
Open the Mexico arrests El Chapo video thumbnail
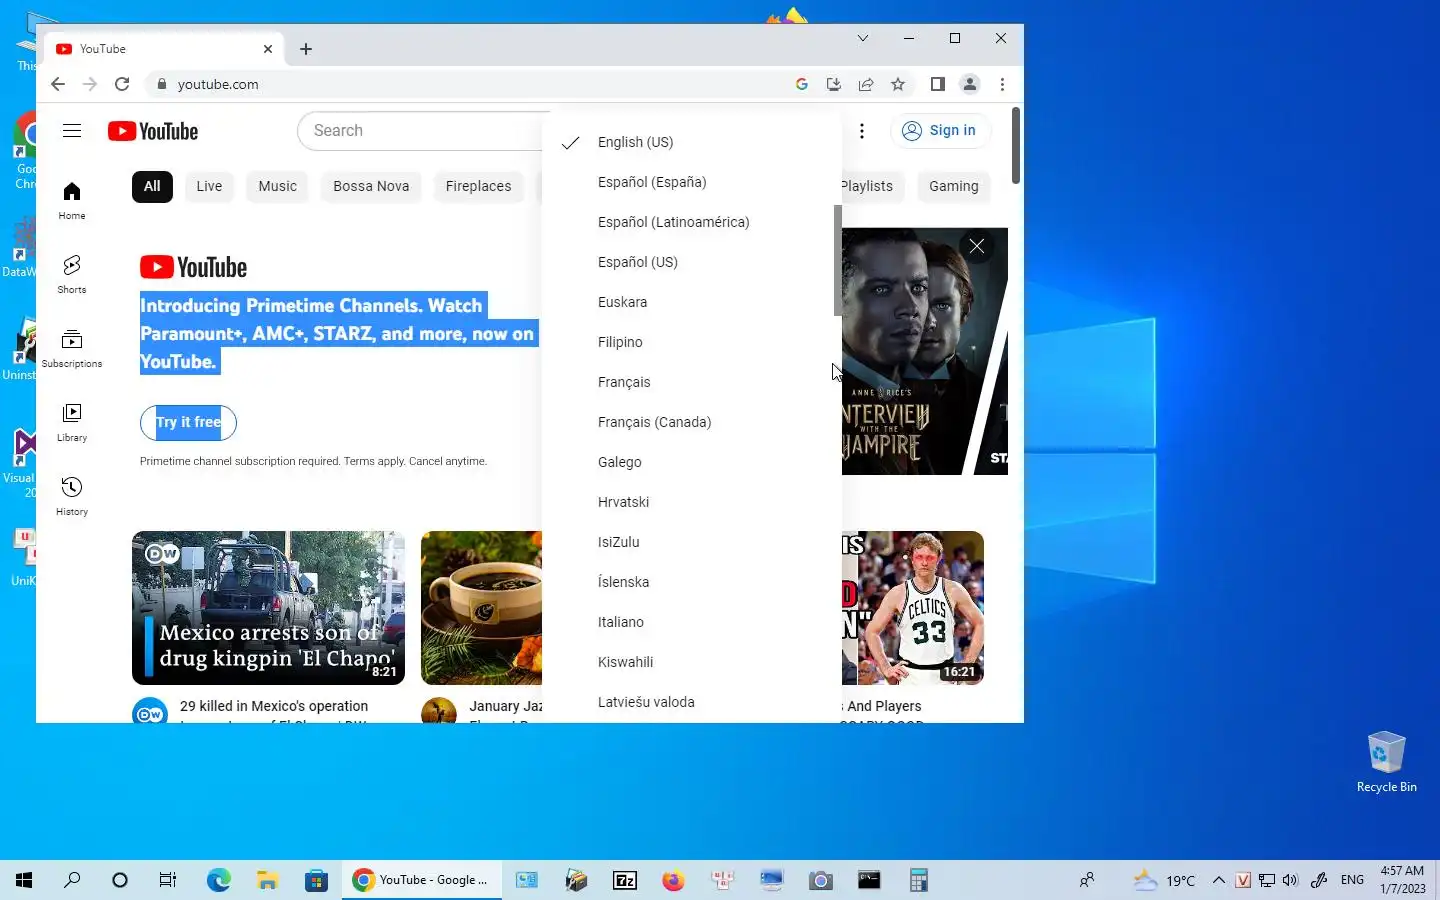point(269,608)
